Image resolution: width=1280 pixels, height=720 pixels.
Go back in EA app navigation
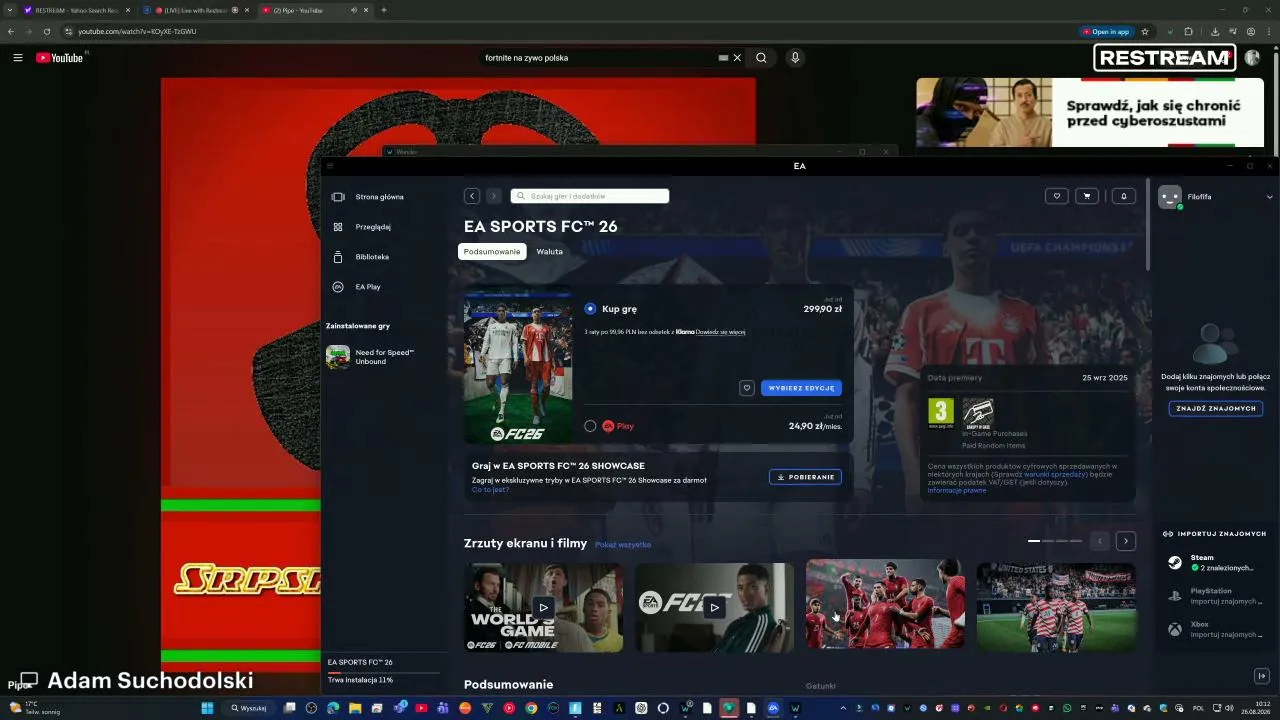click(x=472, y=196)
